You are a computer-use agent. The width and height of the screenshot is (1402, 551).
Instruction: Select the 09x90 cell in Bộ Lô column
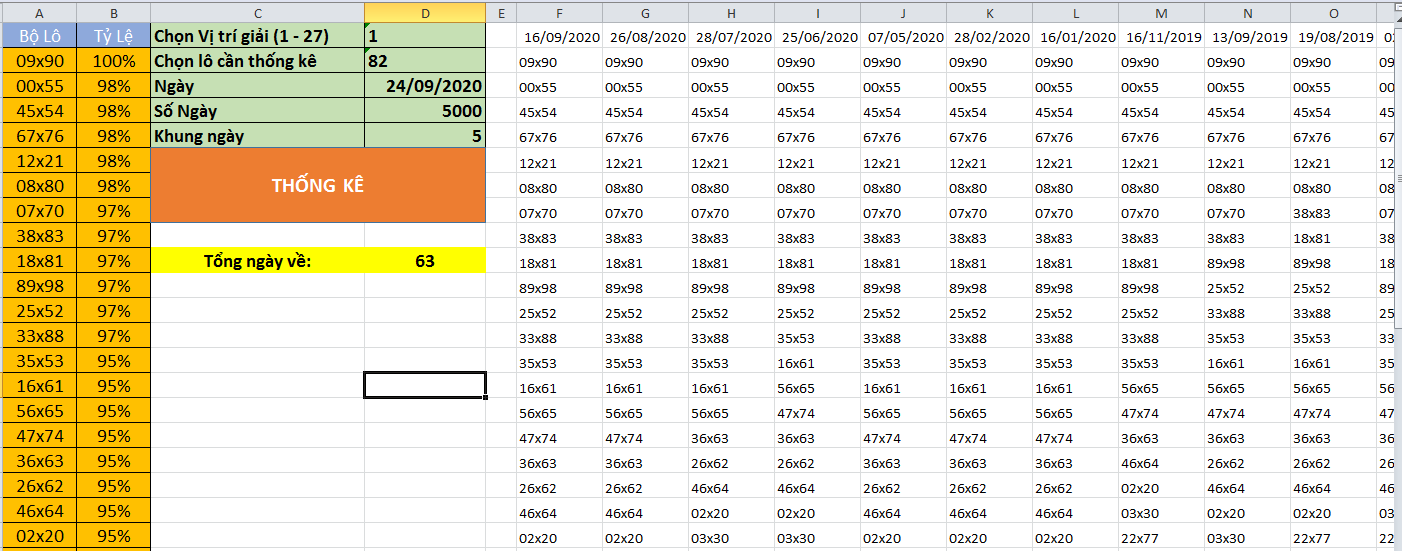pos(38,61)
